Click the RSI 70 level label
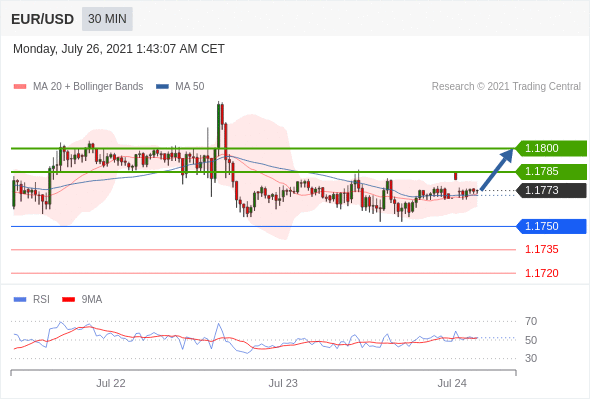Screen dimensions: 590x400 click(531, 321)
